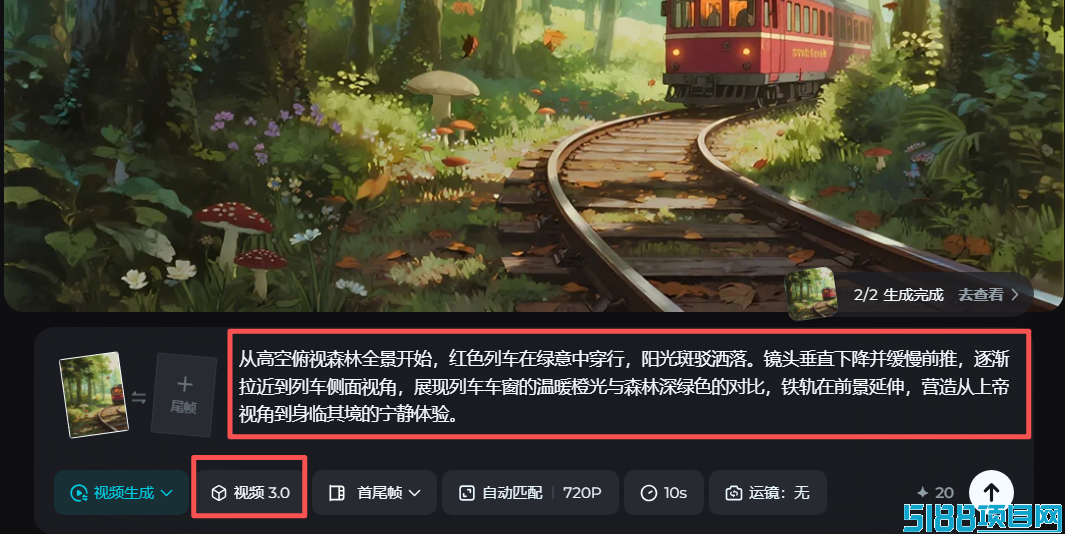
Task: Click the generated result thumbnail beside 2/2
Action: tap(812, 293)
